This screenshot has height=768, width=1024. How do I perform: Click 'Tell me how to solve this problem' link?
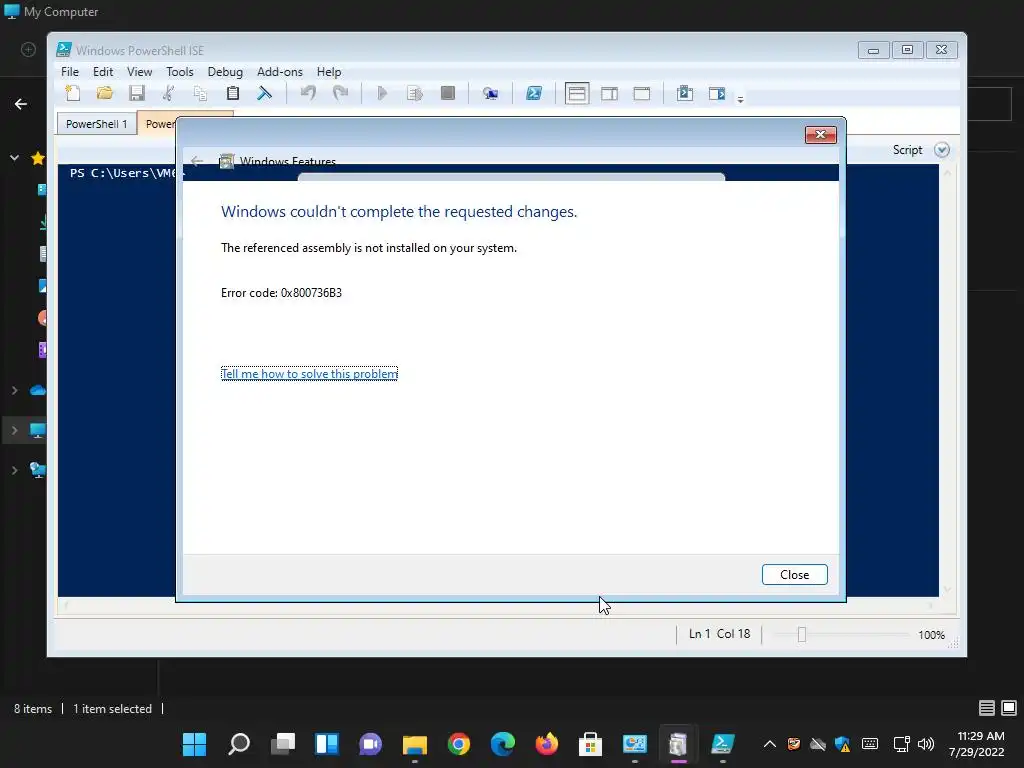pos(310,374)
